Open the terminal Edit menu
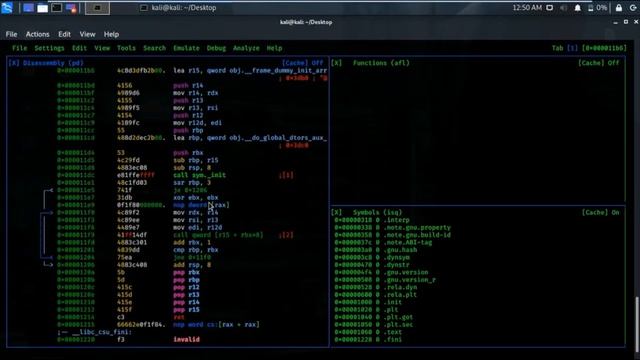Screen dimensions: 640x360 click(x=64, y=34)
